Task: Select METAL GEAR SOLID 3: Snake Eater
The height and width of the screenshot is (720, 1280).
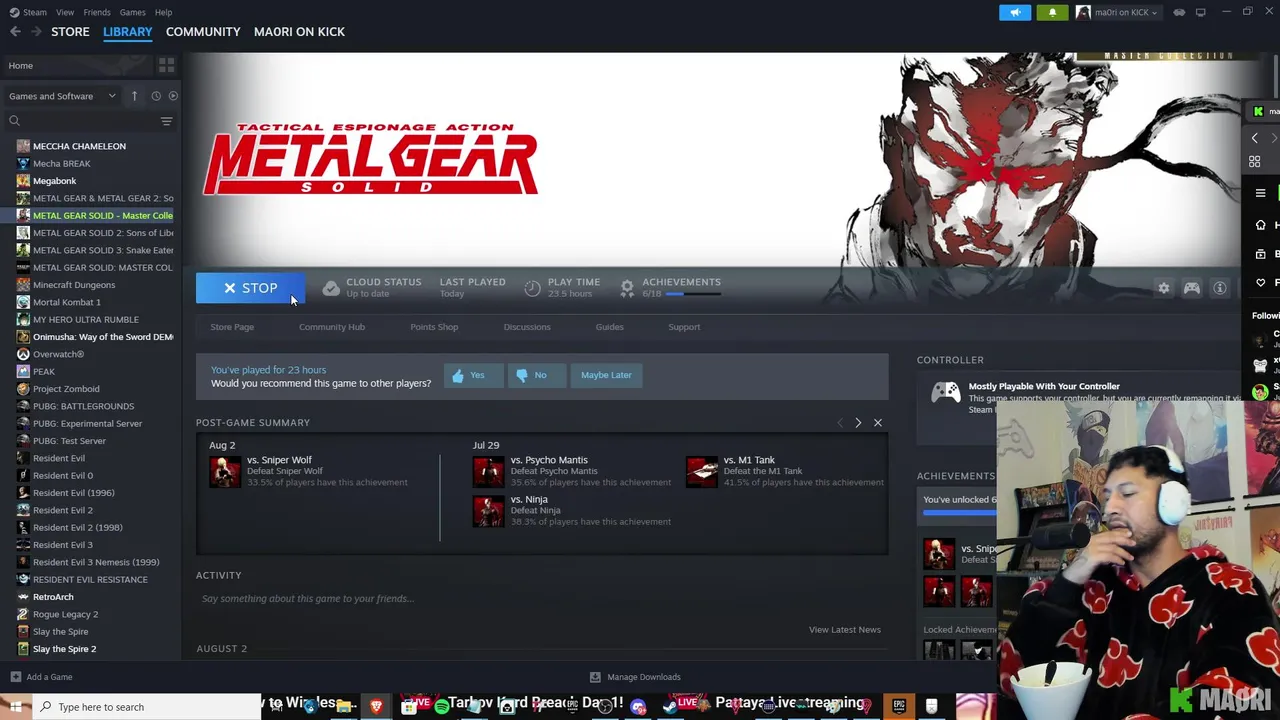Action: point(90,250)
